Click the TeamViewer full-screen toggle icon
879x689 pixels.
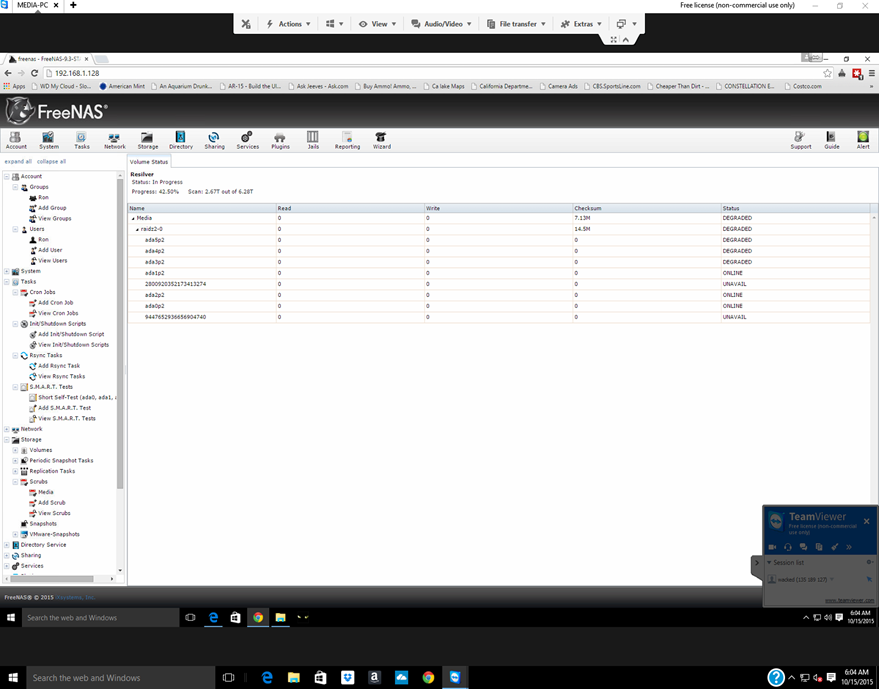pyautogui.click(x=613, y=39)
